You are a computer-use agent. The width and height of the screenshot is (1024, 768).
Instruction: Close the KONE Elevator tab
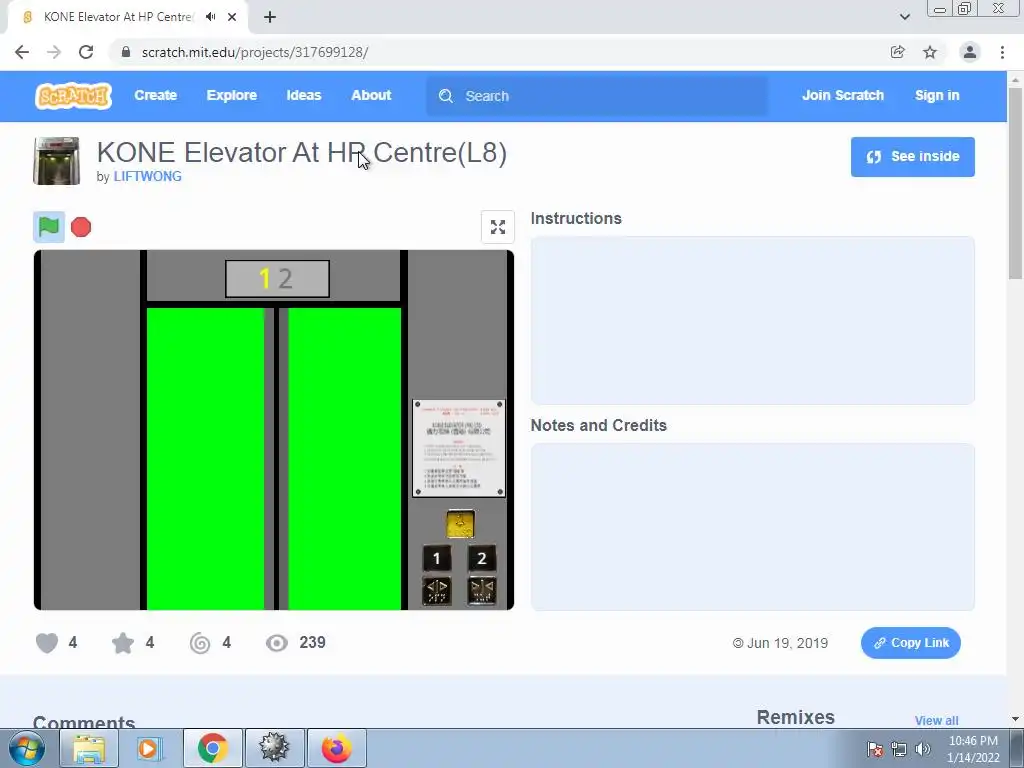232,17
